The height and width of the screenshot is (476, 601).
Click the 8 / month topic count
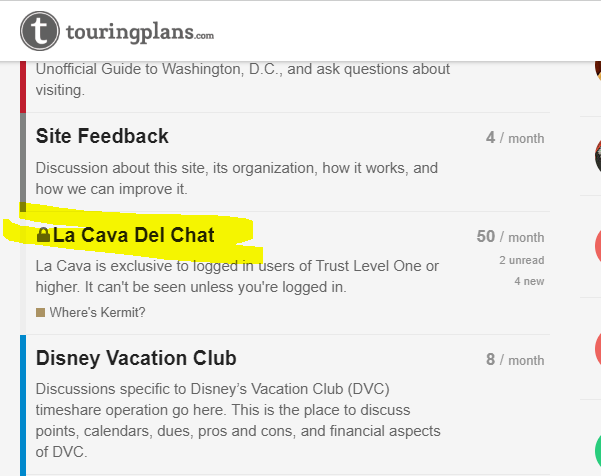pyautogui.click(x=514, y=360)
